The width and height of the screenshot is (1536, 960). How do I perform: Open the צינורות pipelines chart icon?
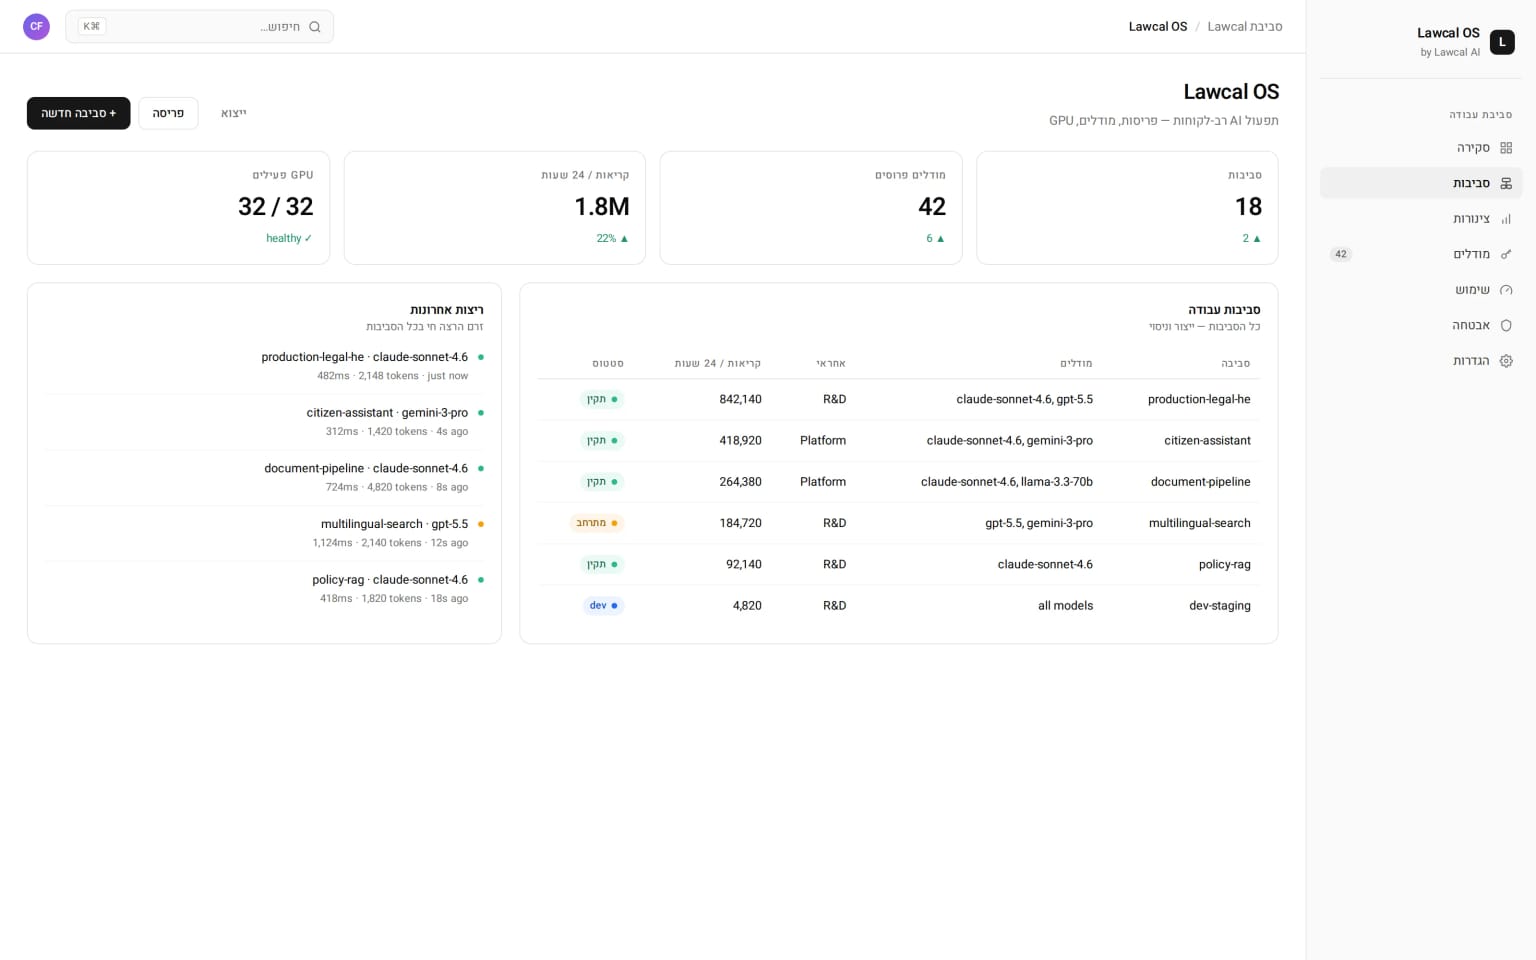1506,219
